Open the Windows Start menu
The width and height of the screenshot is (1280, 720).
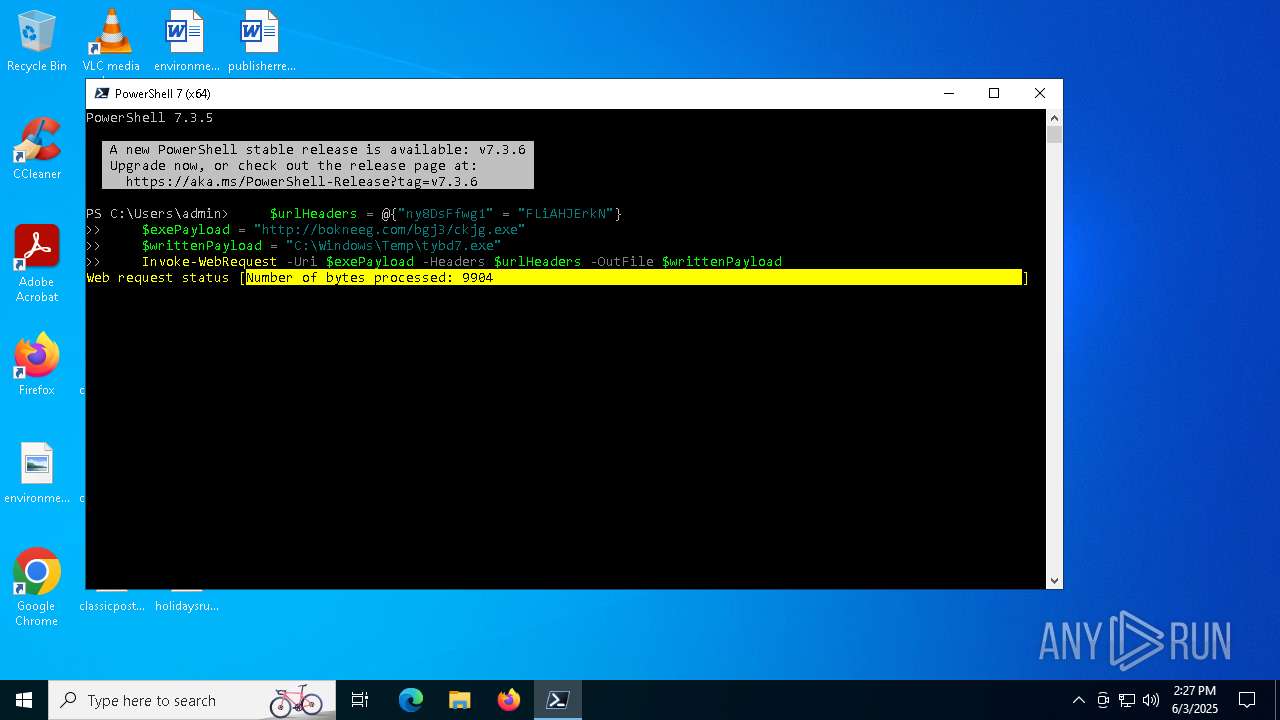[24, 700]
